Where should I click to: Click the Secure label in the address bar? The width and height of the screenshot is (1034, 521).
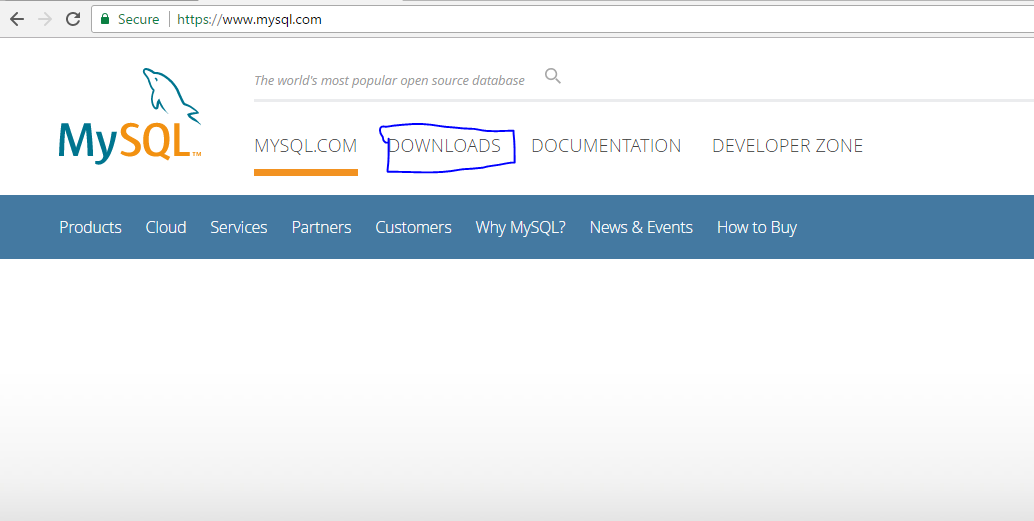coord(138,19)
